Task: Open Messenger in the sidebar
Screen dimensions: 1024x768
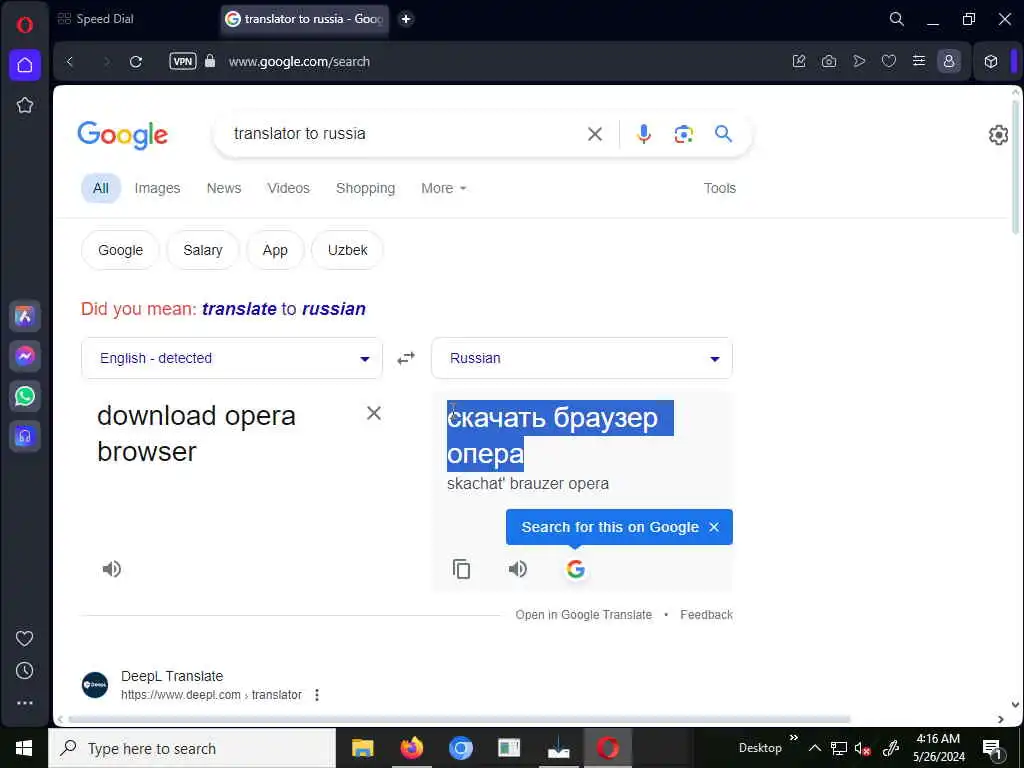Action: [x=25, y=356]
